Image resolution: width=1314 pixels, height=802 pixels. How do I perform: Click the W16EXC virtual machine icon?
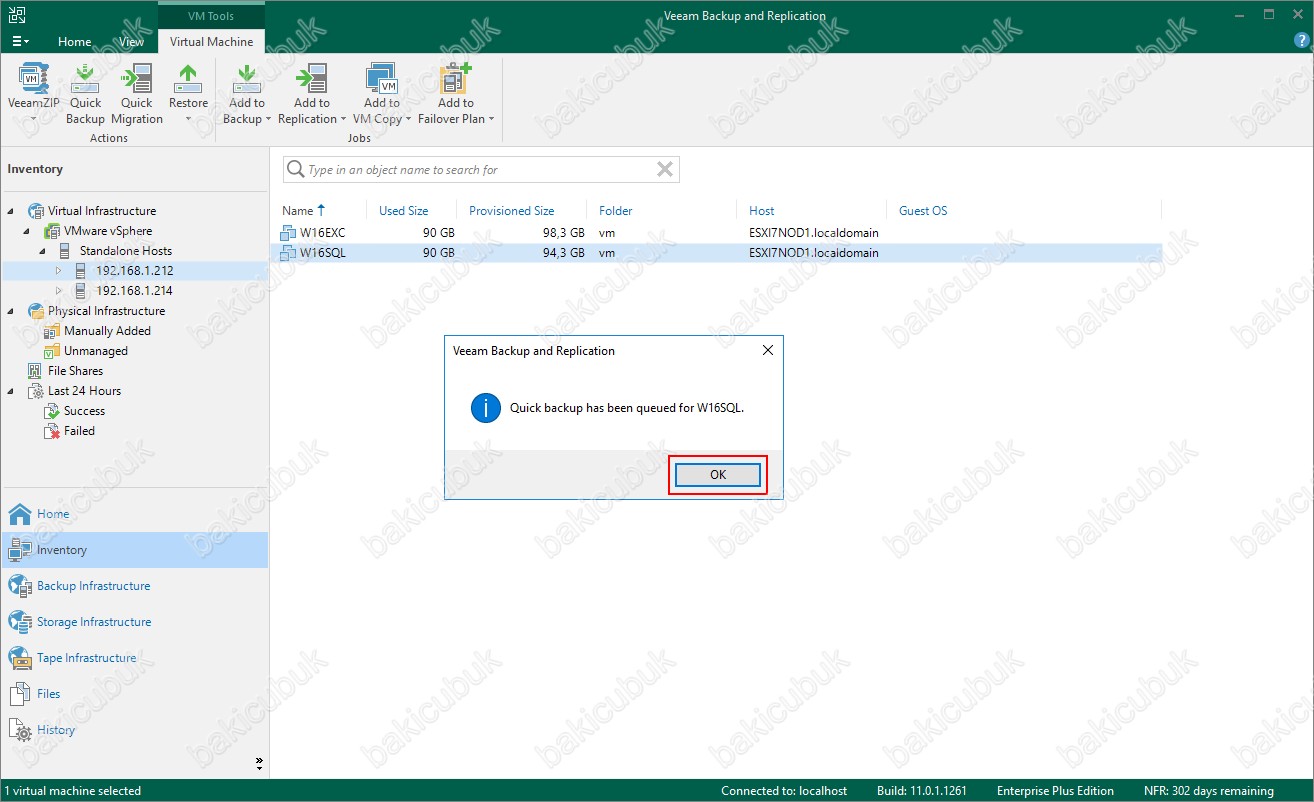[x=289, y=233]
